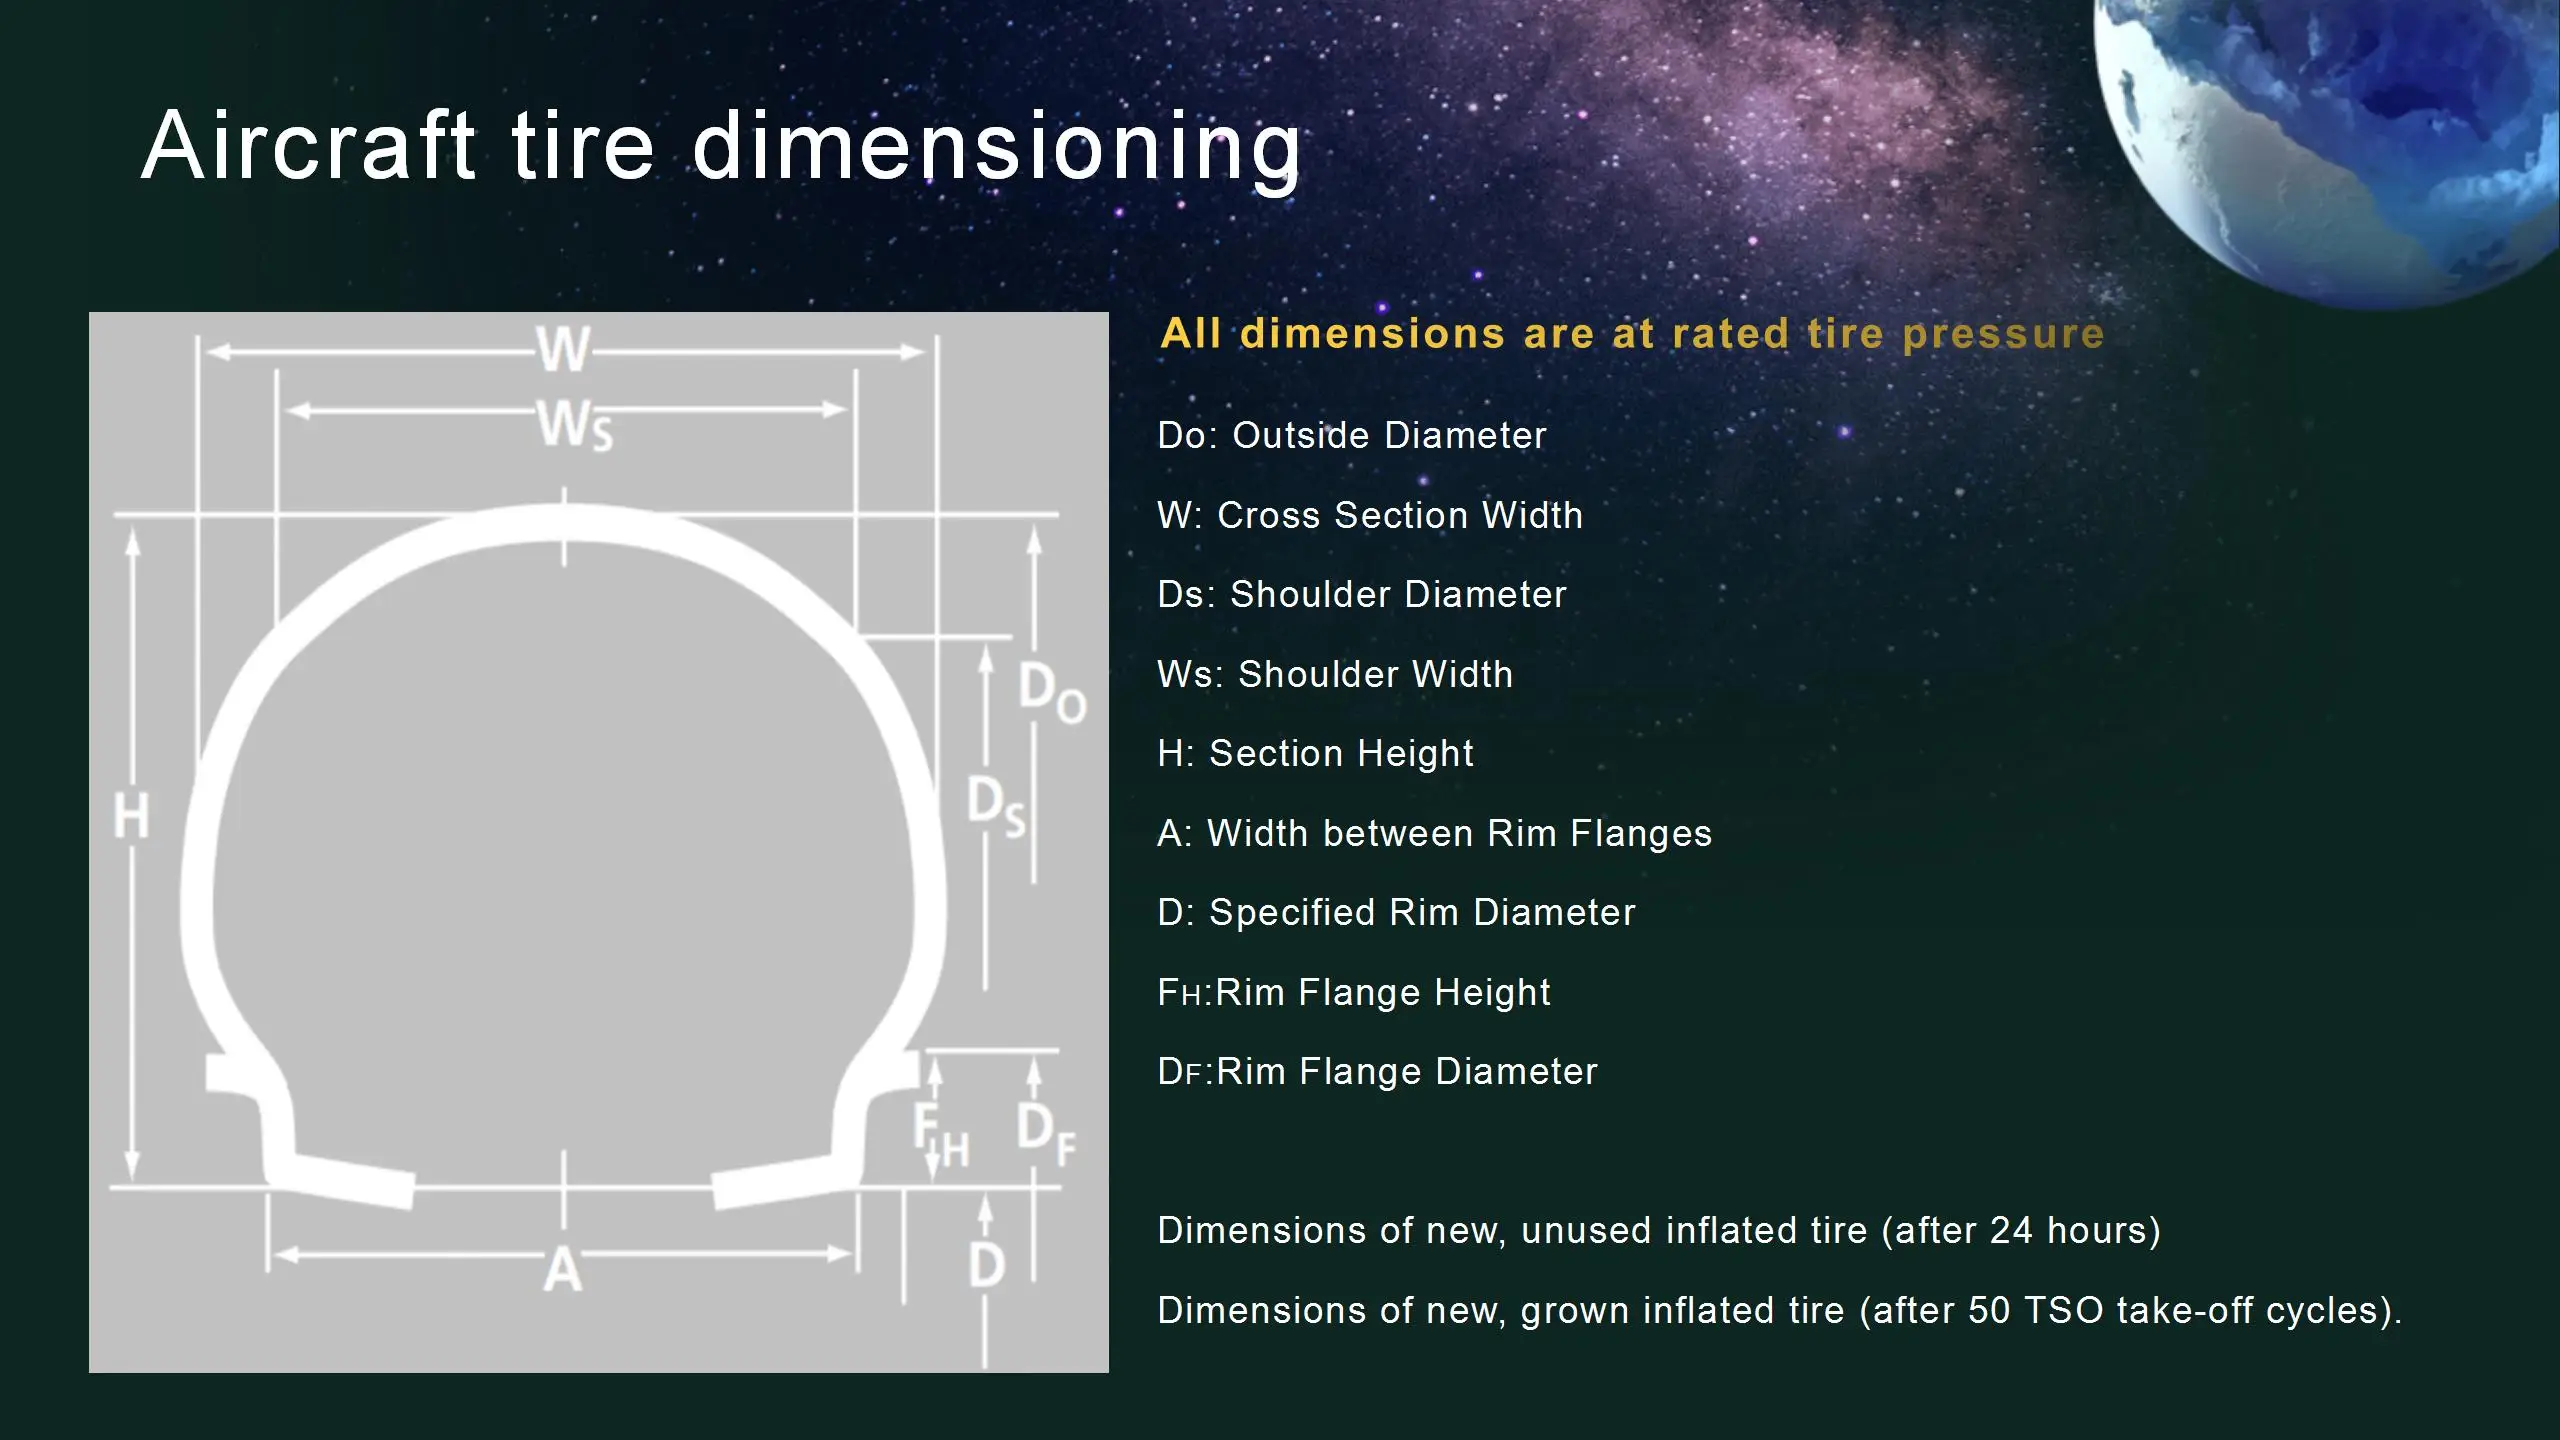2560x1440 pixels.
Task: Click the 'DF:Rim Flange Diameter' line
Action: pos(1377,1072)
